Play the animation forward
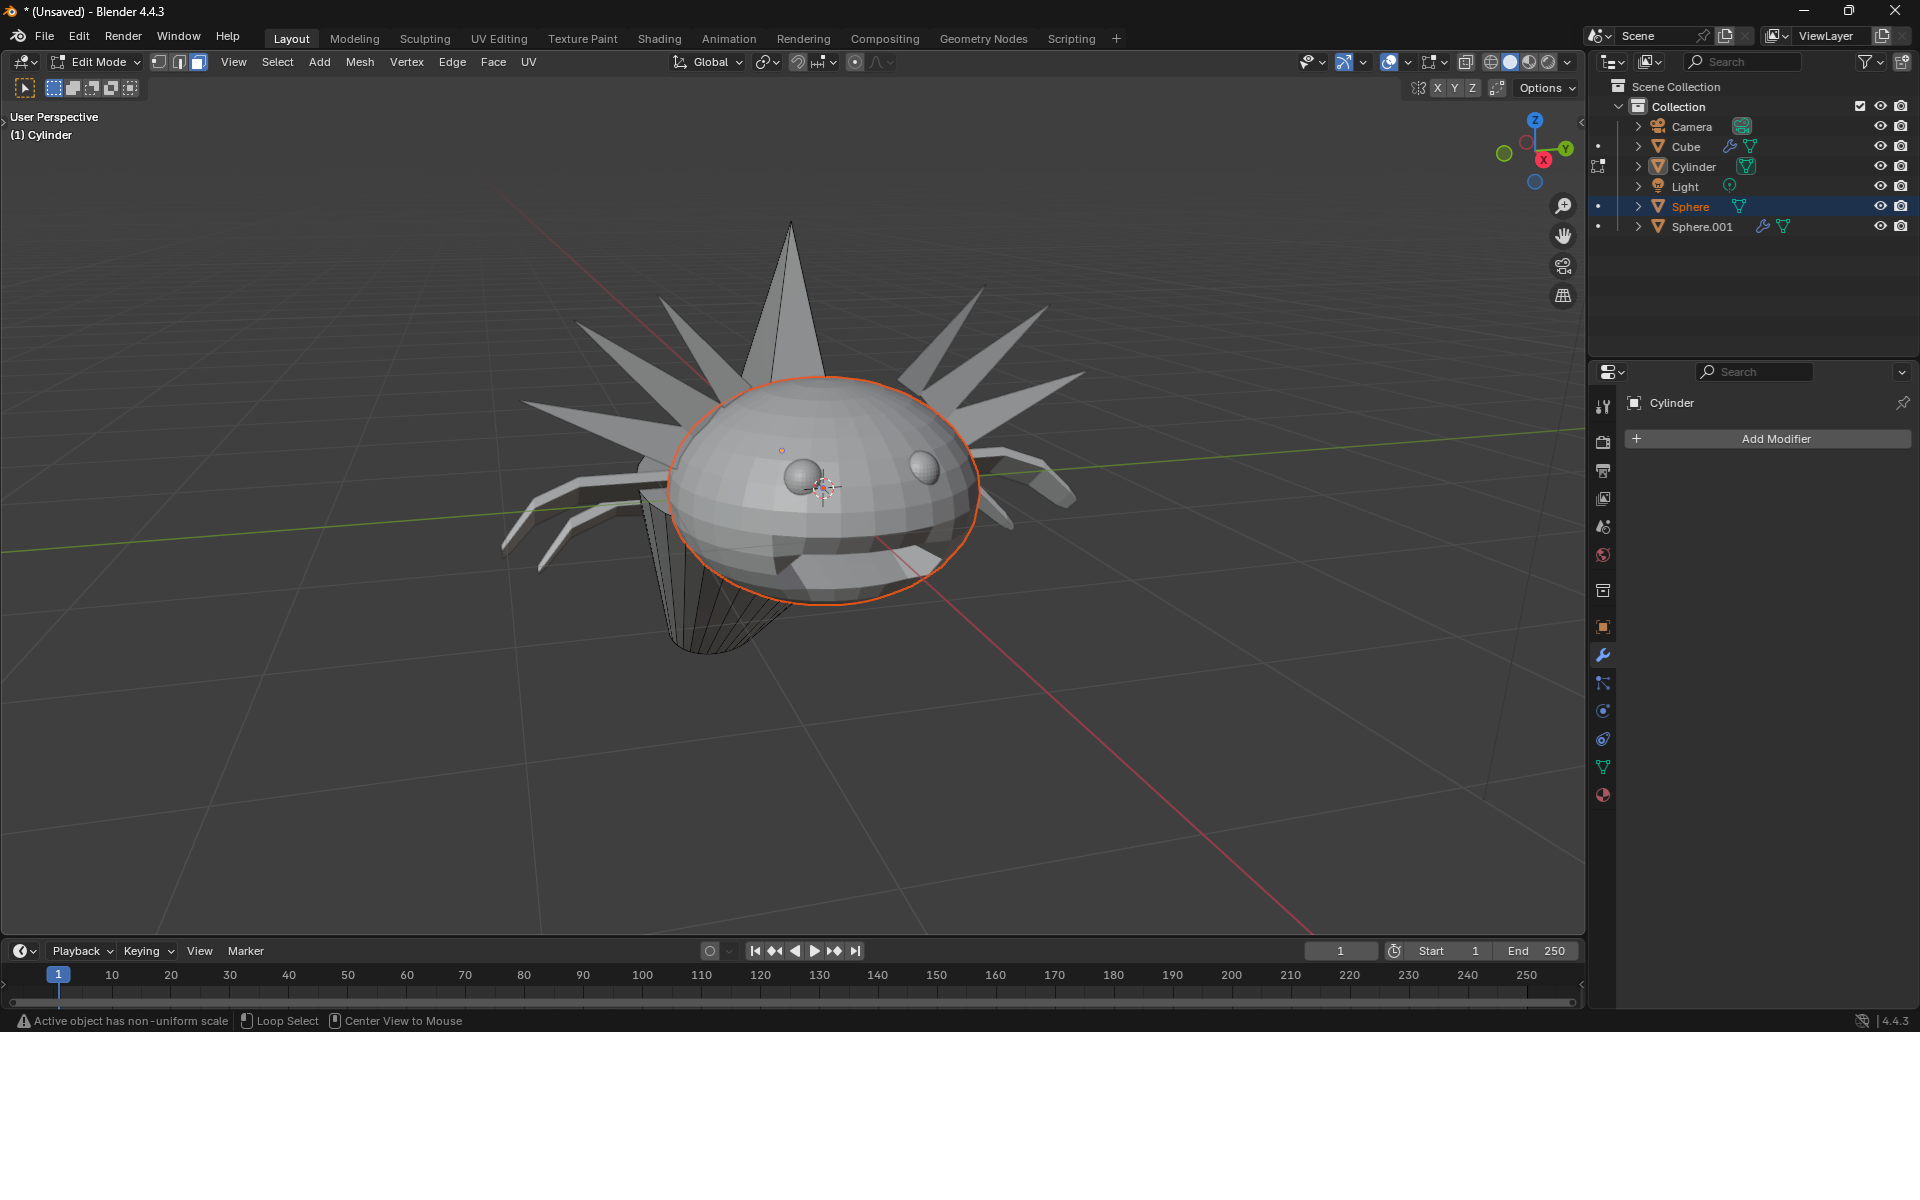The height and width of the screenshot is (1200, 1920). pos(814,951)
